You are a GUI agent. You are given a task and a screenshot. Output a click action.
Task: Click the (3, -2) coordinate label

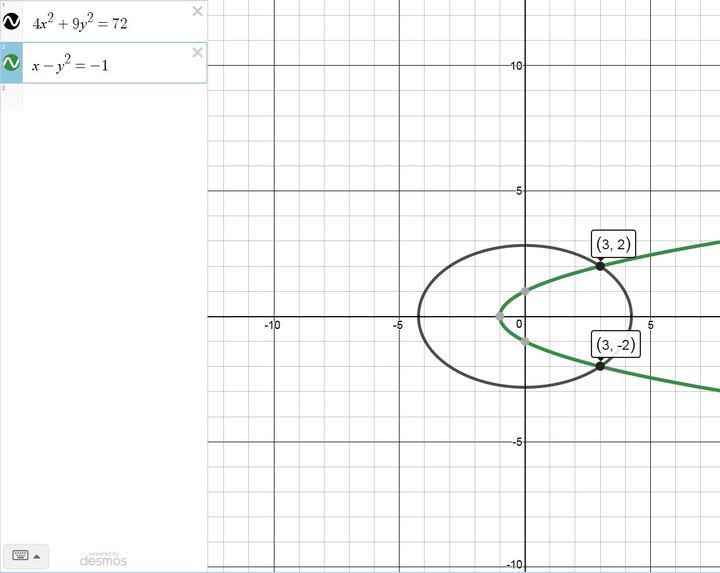click(x=615, y=345)
